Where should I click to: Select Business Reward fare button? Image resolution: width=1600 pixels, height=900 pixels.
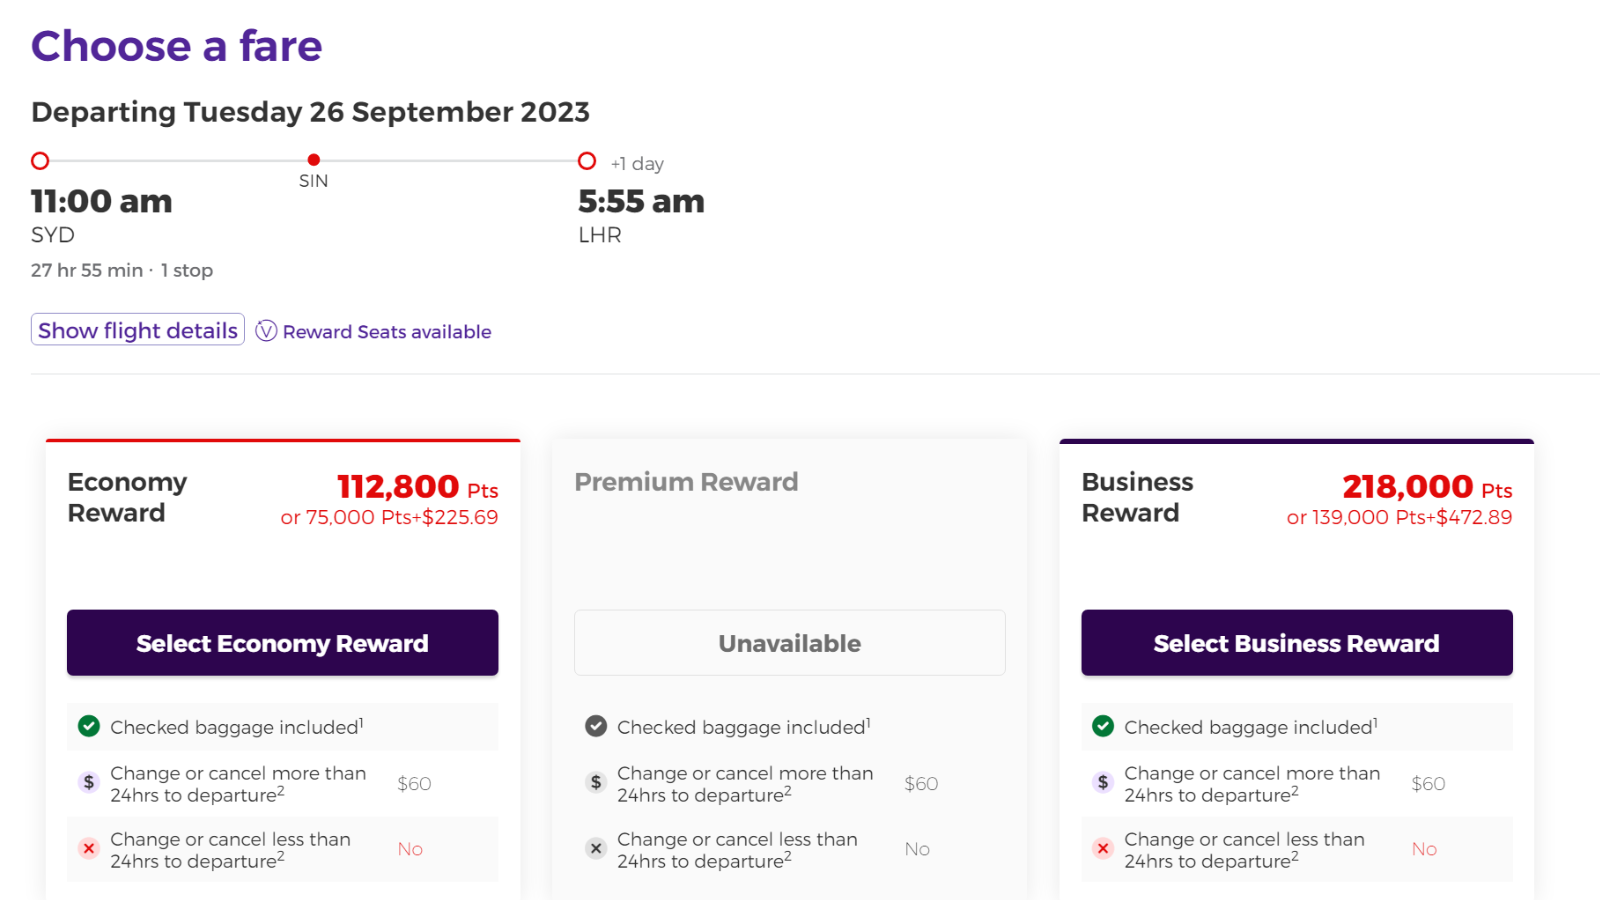point(1297,643)
